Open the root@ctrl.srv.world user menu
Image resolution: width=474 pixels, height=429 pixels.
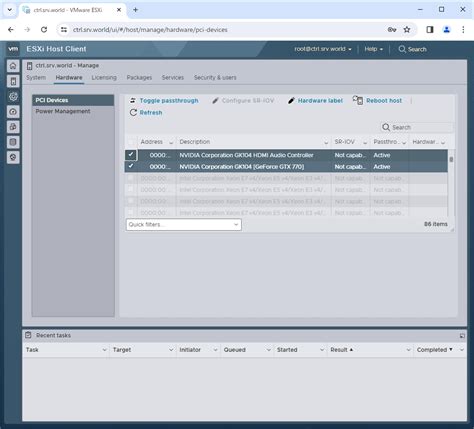click(323, 49)
